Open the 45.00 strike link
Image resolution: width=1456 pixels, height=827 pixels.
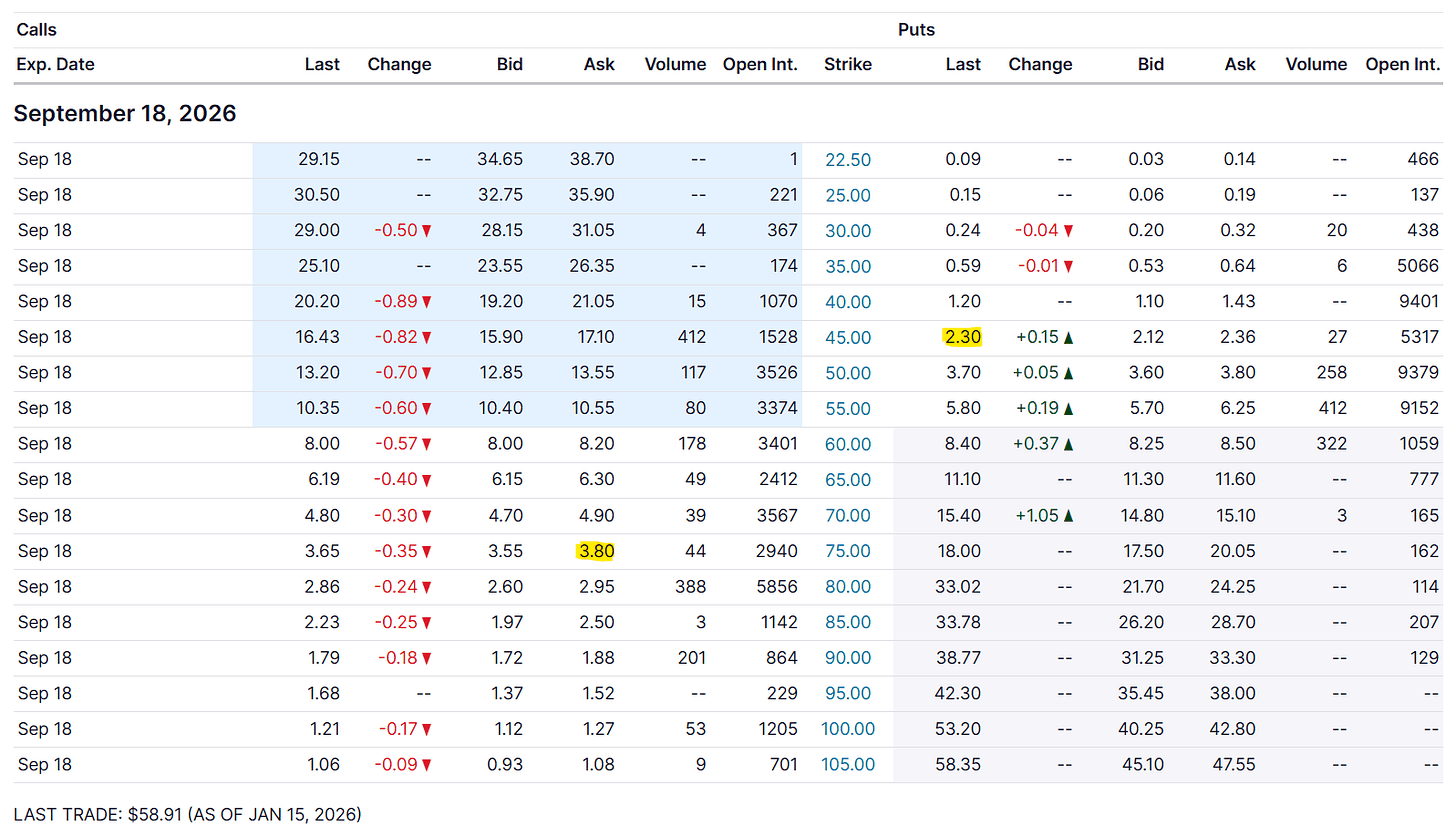coord(847,338)
